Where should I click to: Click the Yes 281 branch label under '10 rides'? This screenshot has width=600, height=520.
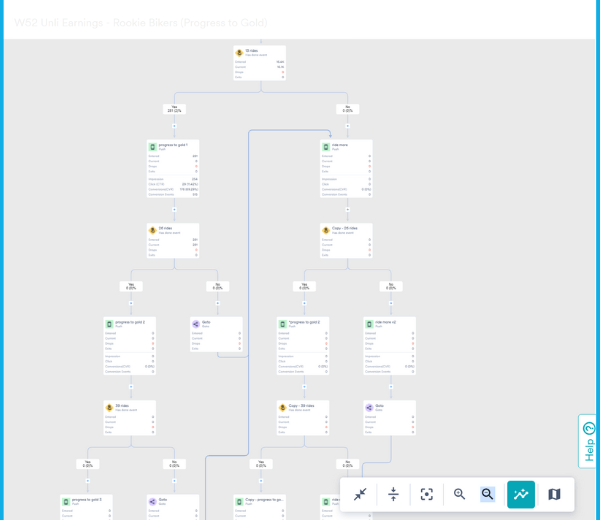[x=174, y=109]
